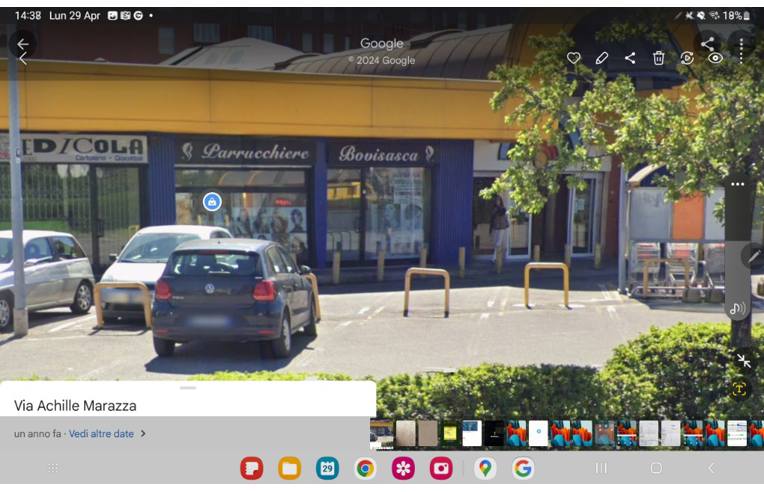Tap the back arrow at top left

click(x=22, y=44)
